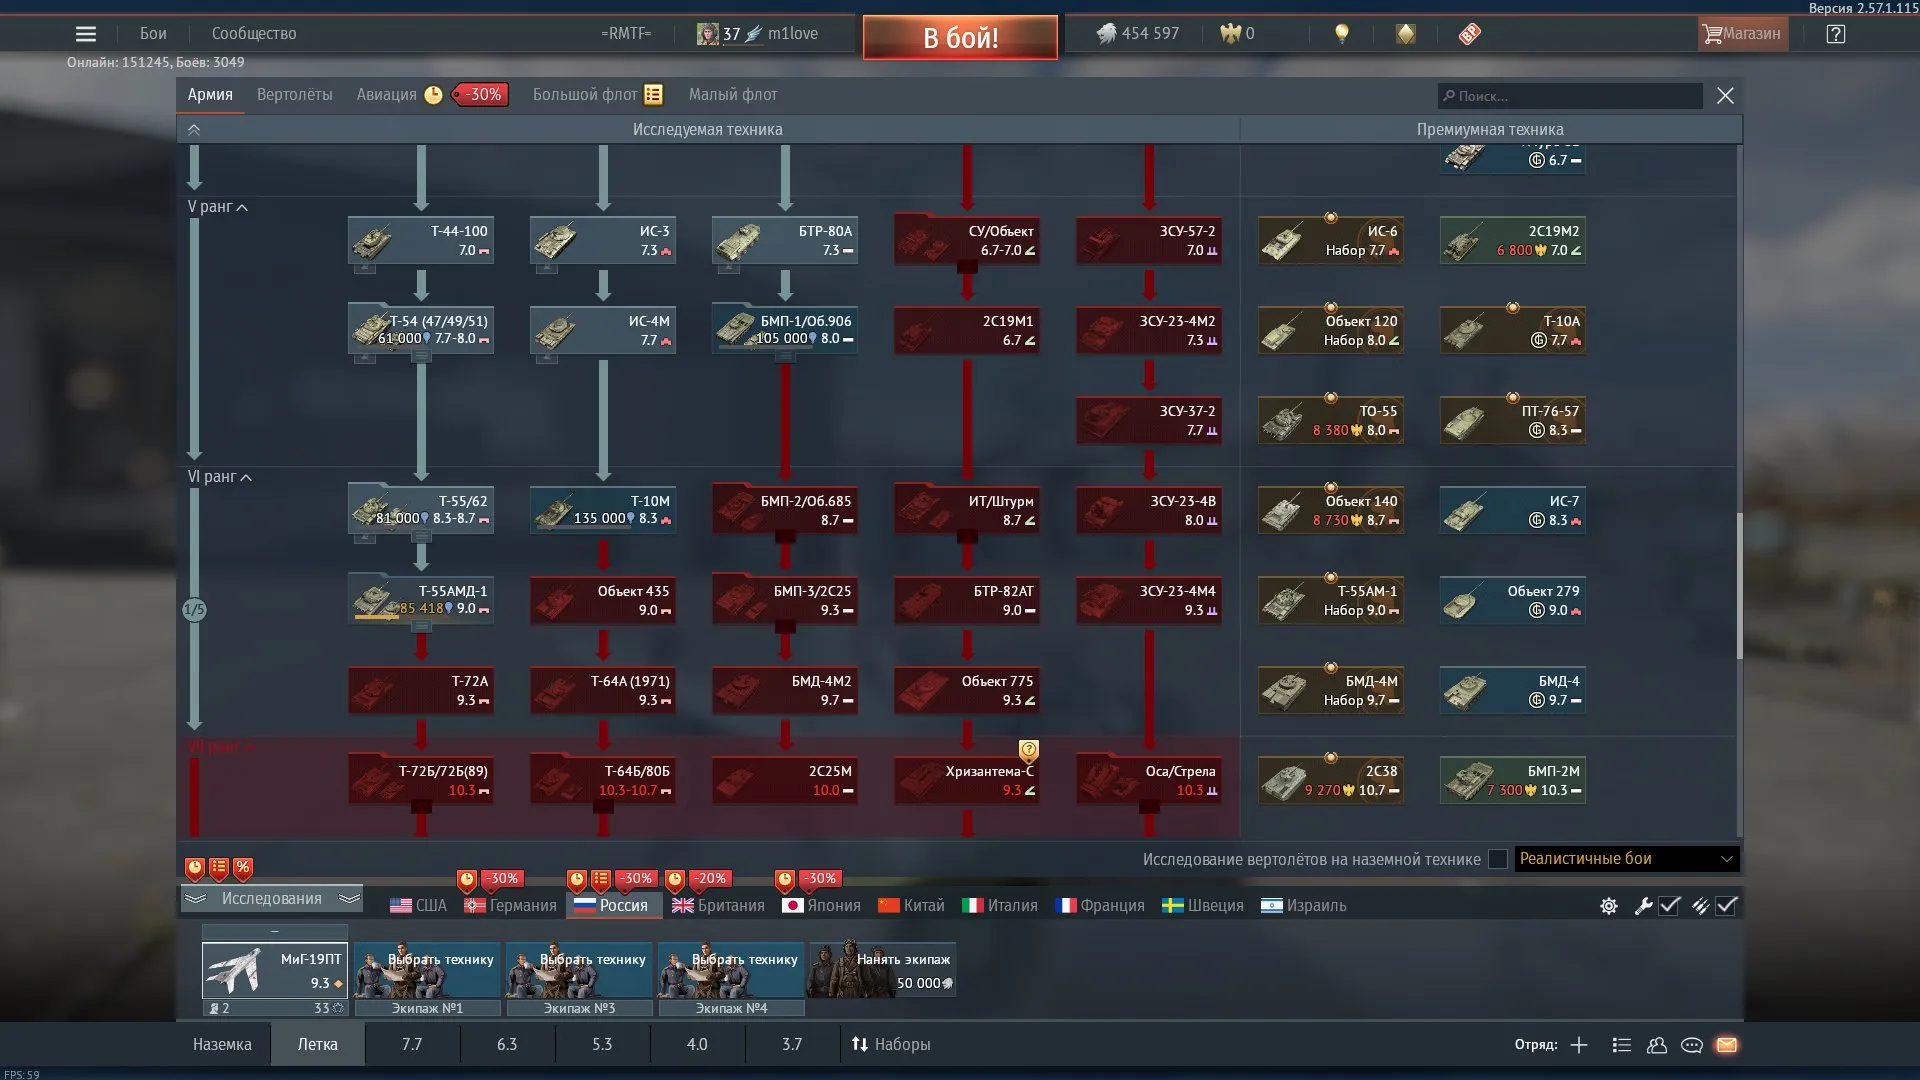Open the Сообщество top menu
1920x1080 pixels.
click(254, 34)
